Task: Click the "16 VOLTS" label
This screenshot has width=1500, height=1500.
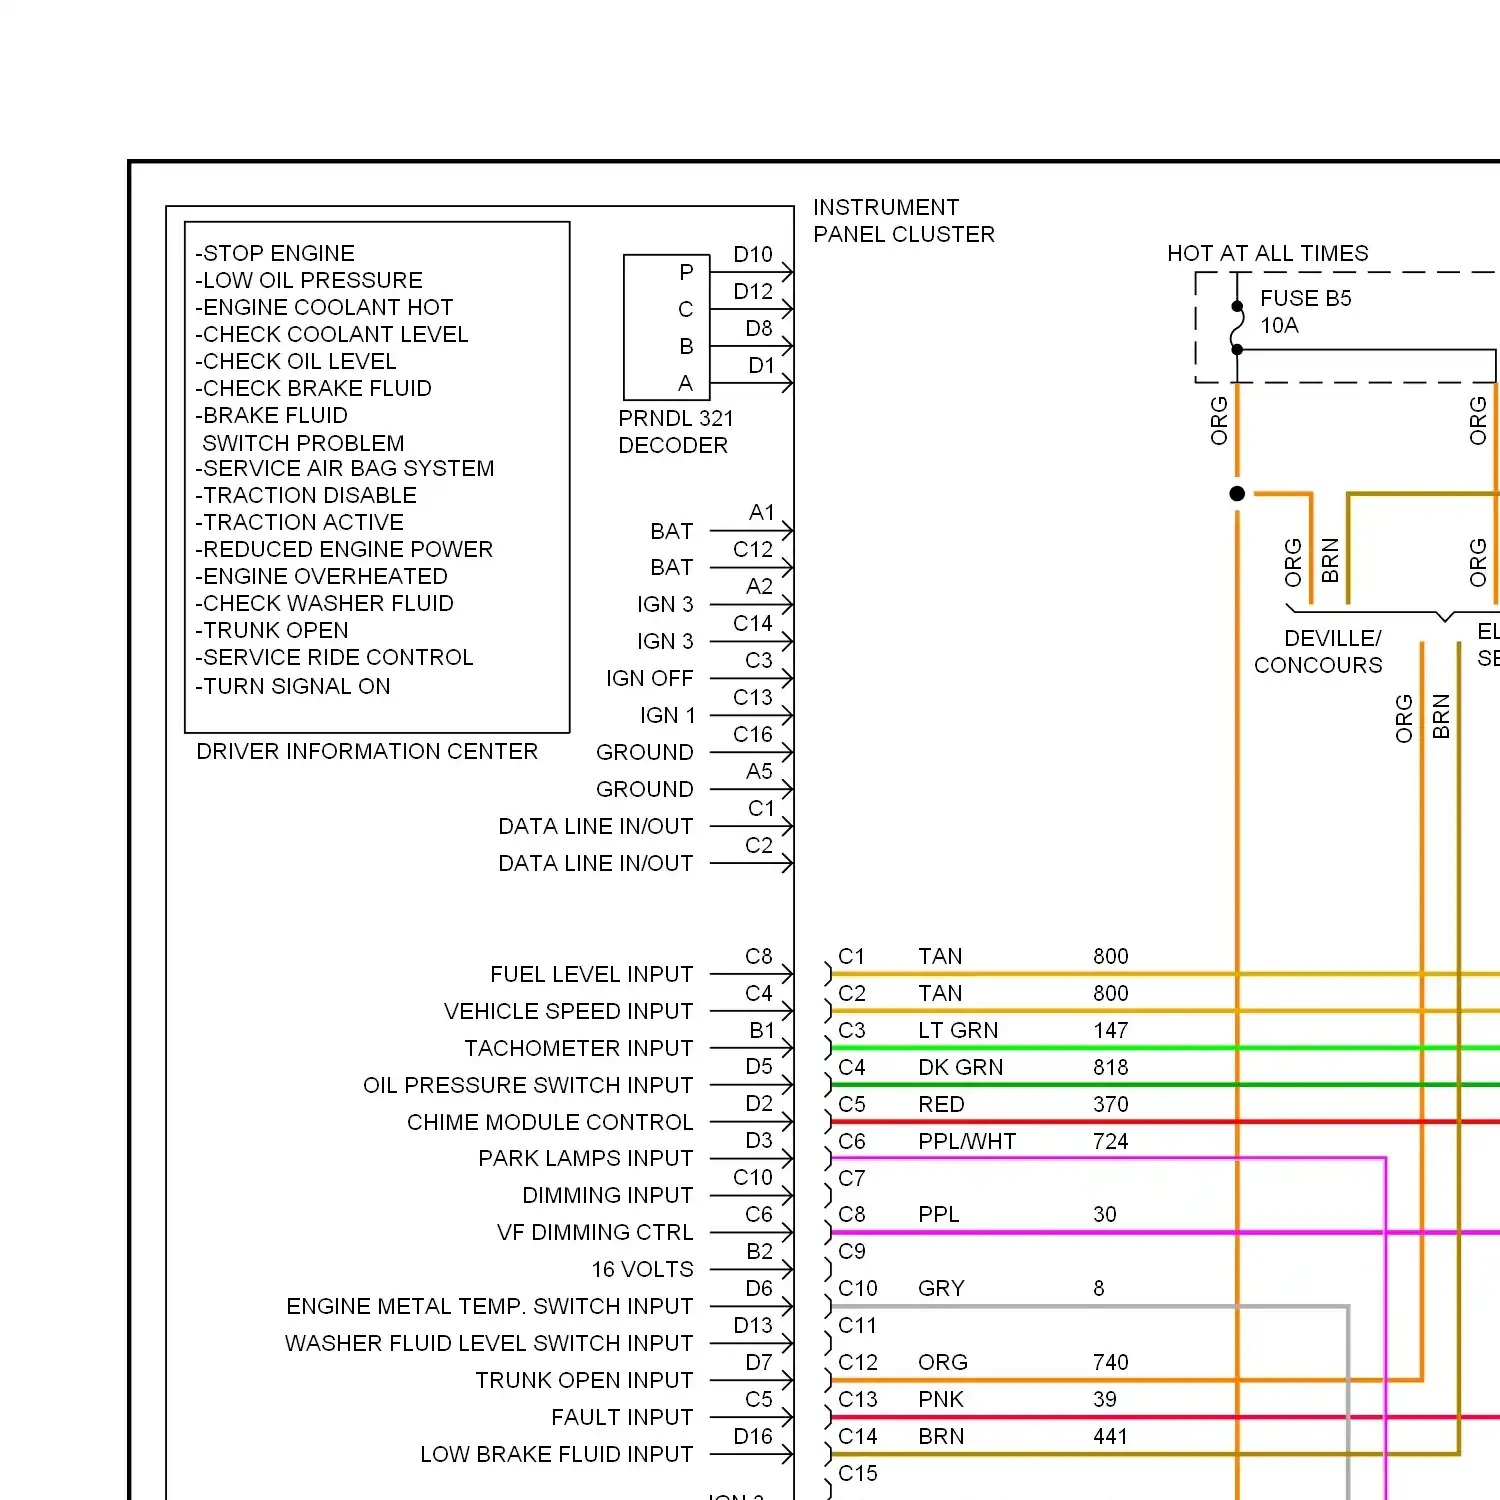Action: coord(642,1270)
